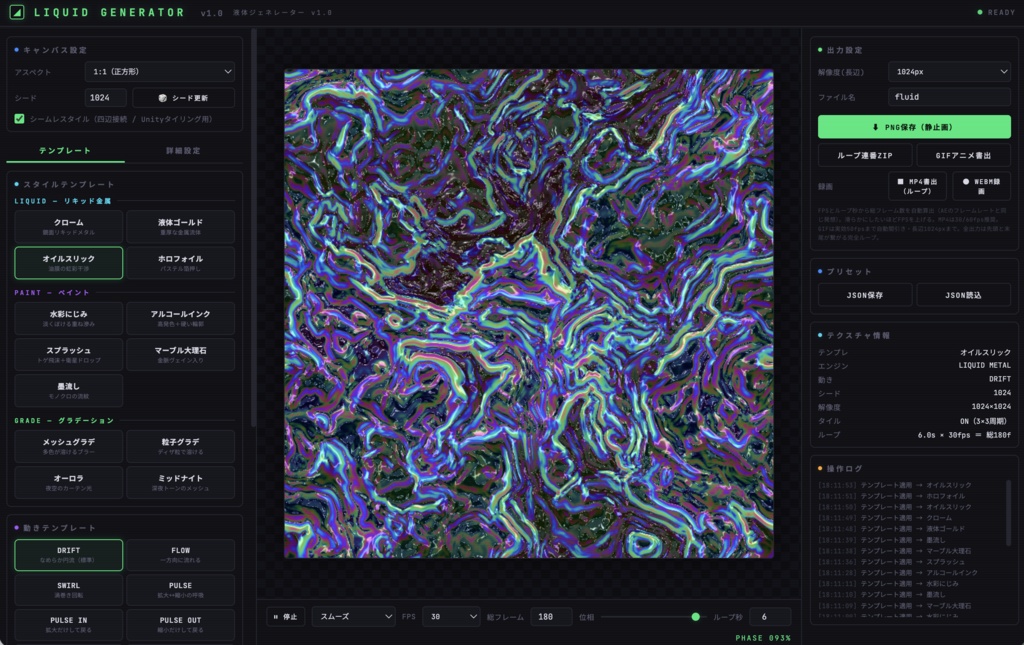
Task: Click the pause icon on 停止 button
Action: tap(276, 617)
